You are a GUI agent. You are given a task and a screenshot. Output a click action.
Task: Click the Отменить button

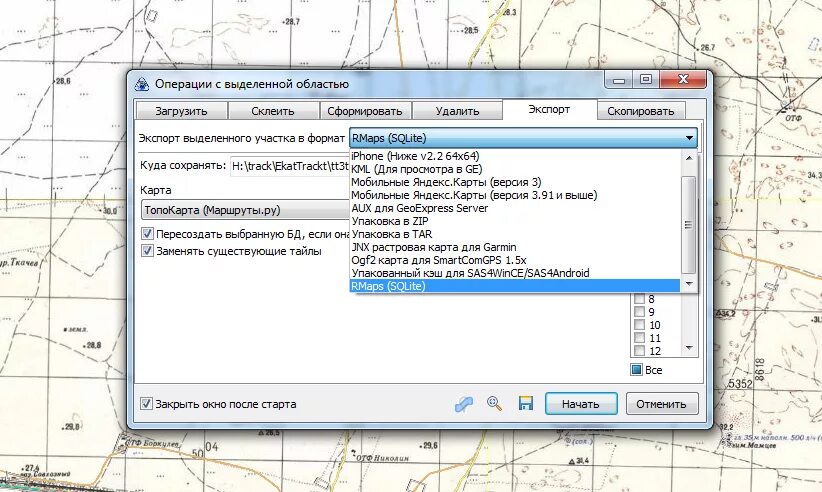point(661,404)
